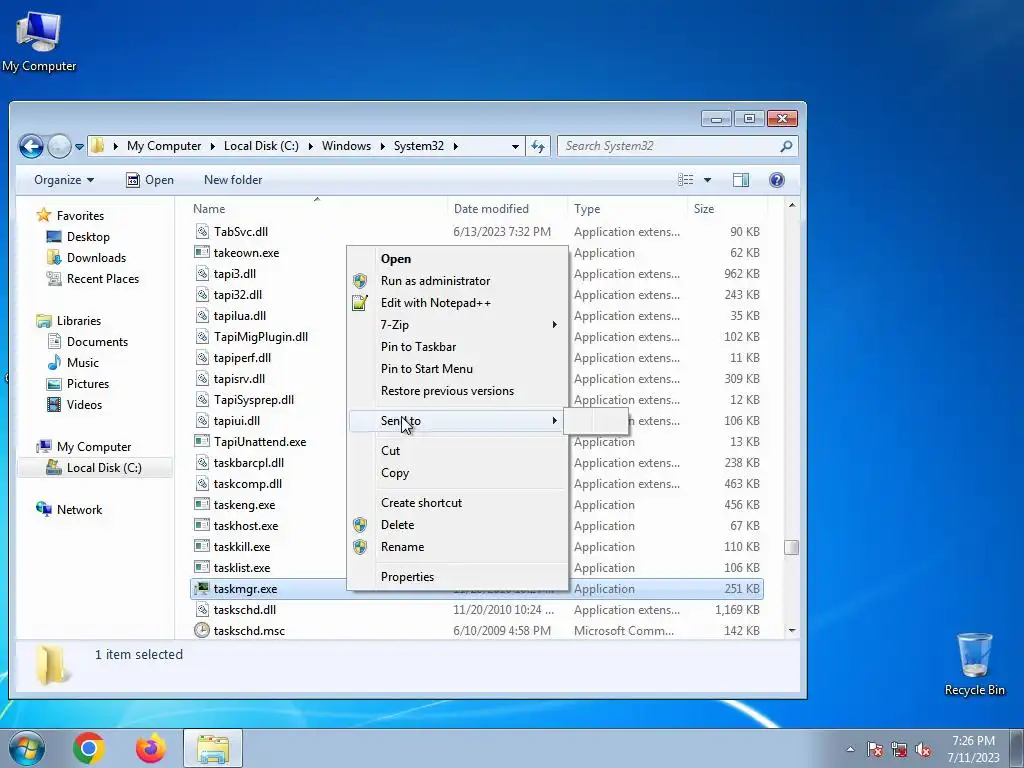This screenshot has width=1024, height=768.
Task: Click the file list scrollbar thumb
Action: tap(792, 547)
